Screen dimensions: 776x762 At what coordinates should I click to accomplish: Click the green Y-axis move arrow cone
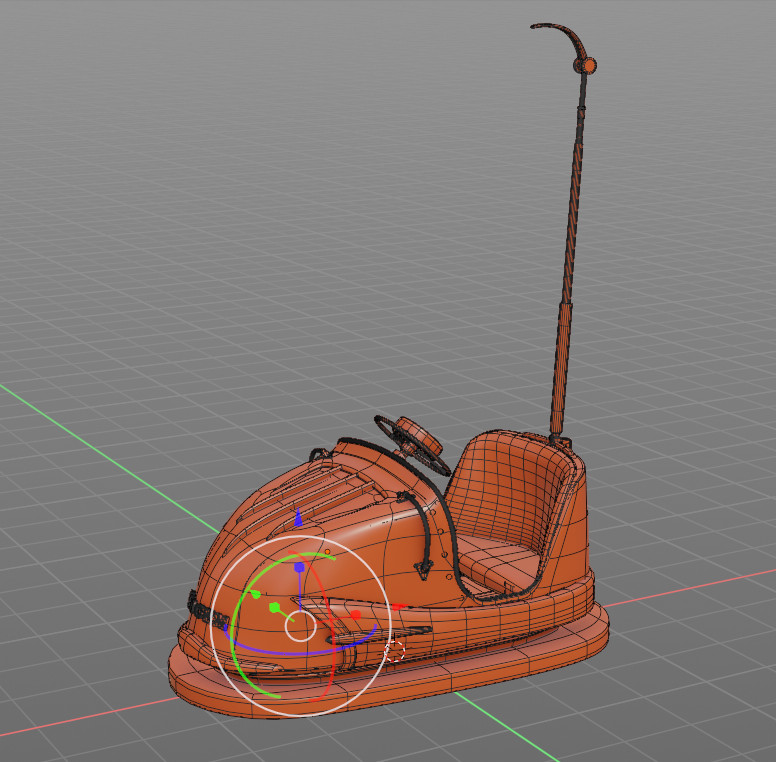point(255,594)
